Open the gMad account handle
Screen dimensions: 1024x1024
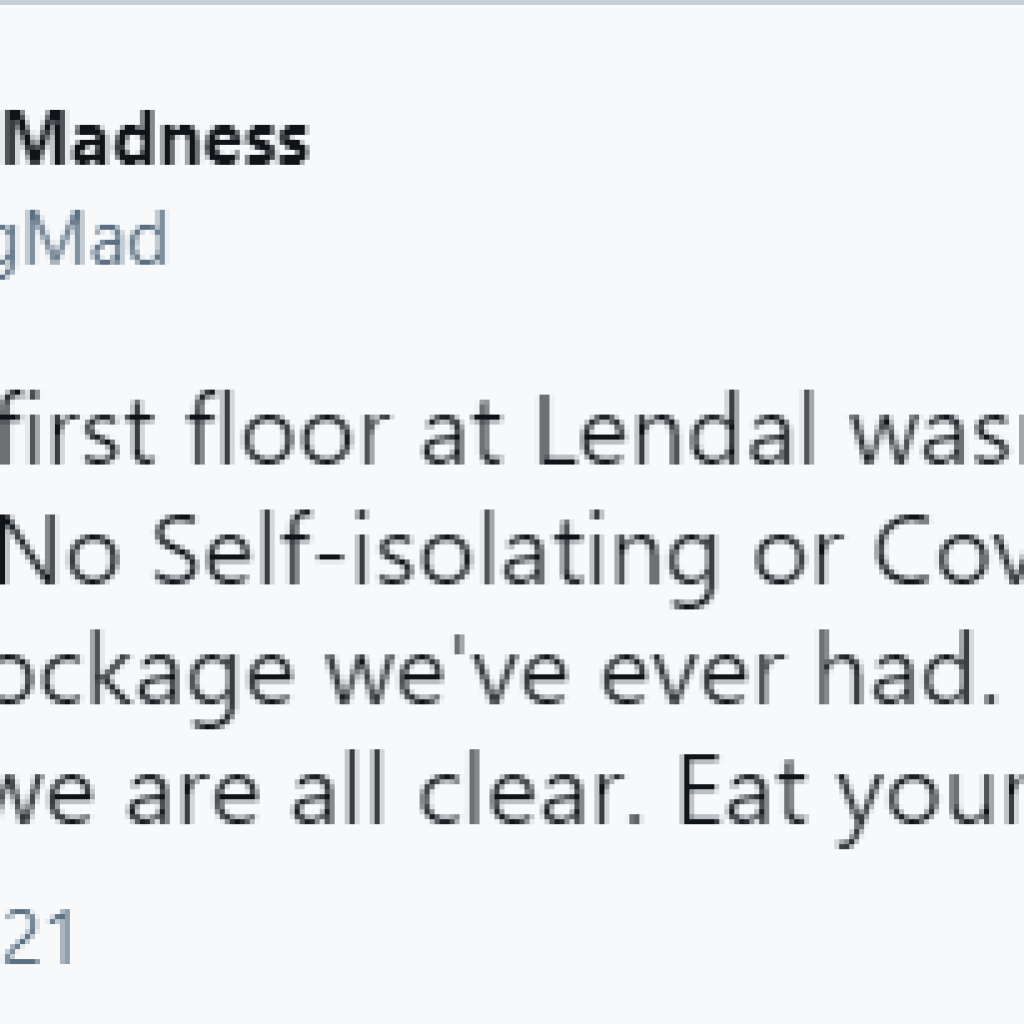82,242
